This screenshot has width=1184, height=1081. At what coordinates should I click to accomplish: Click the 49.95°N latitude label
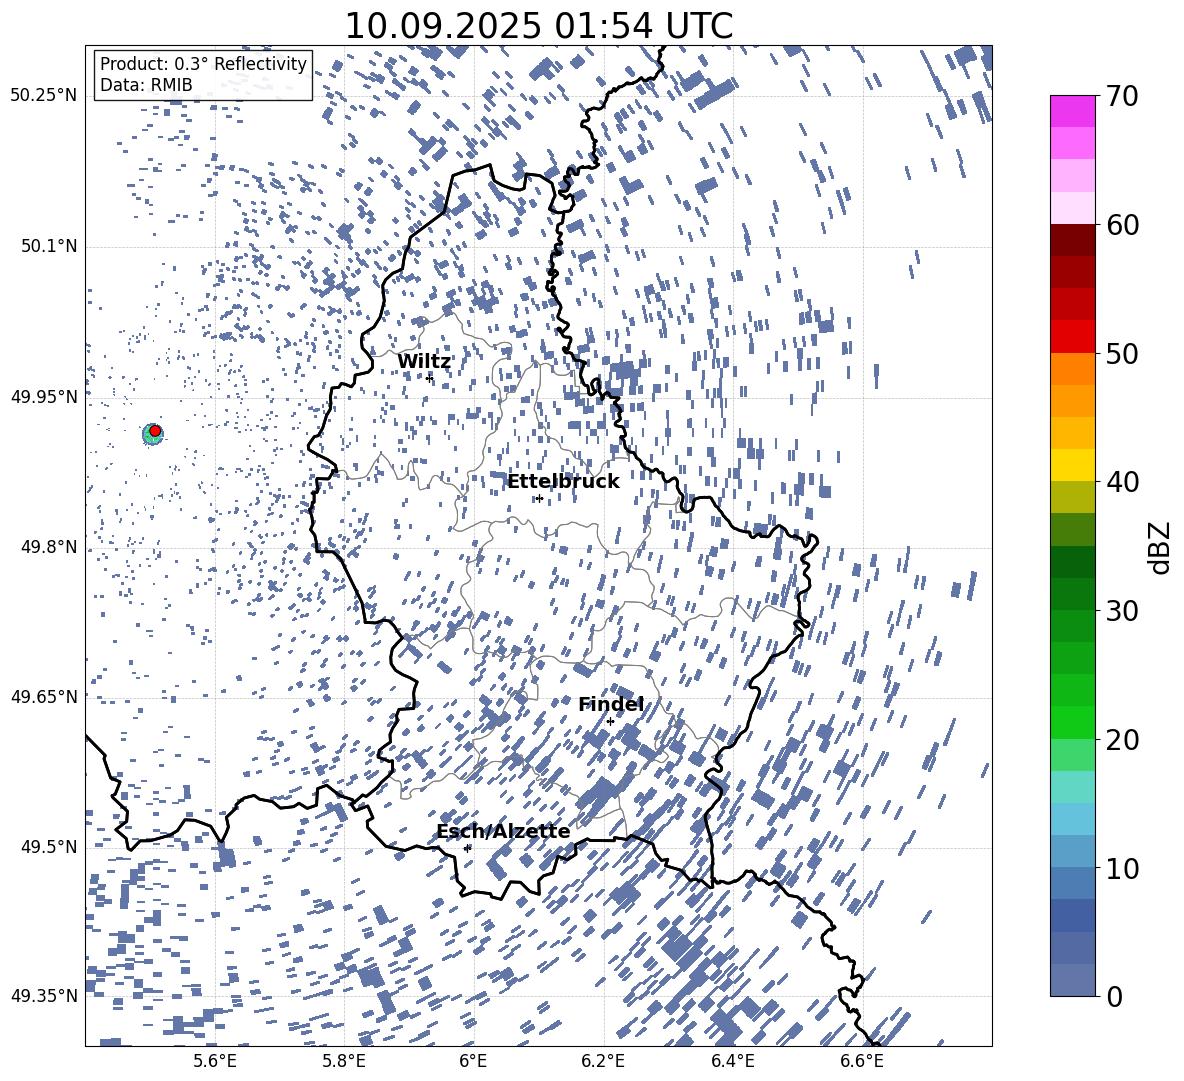click(44, 396)
